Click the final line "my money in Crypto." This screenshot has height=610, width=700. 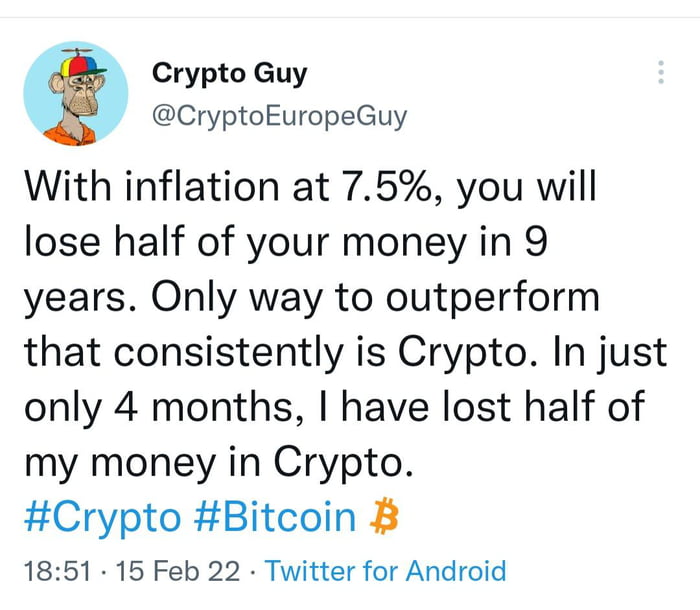click(216, 462)
